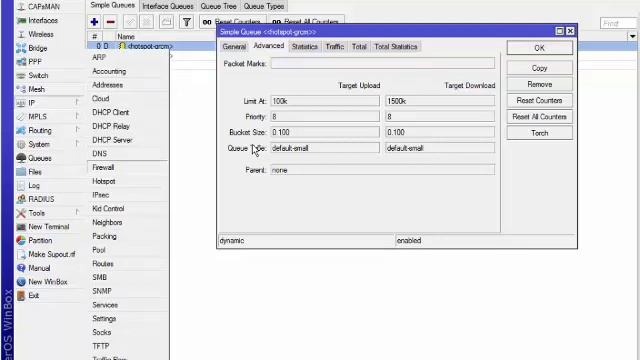Open the RADIUS sidebar icon
The width and height of the screenshot is (640, 360).
pyautogui.click(x=21, y=199)
